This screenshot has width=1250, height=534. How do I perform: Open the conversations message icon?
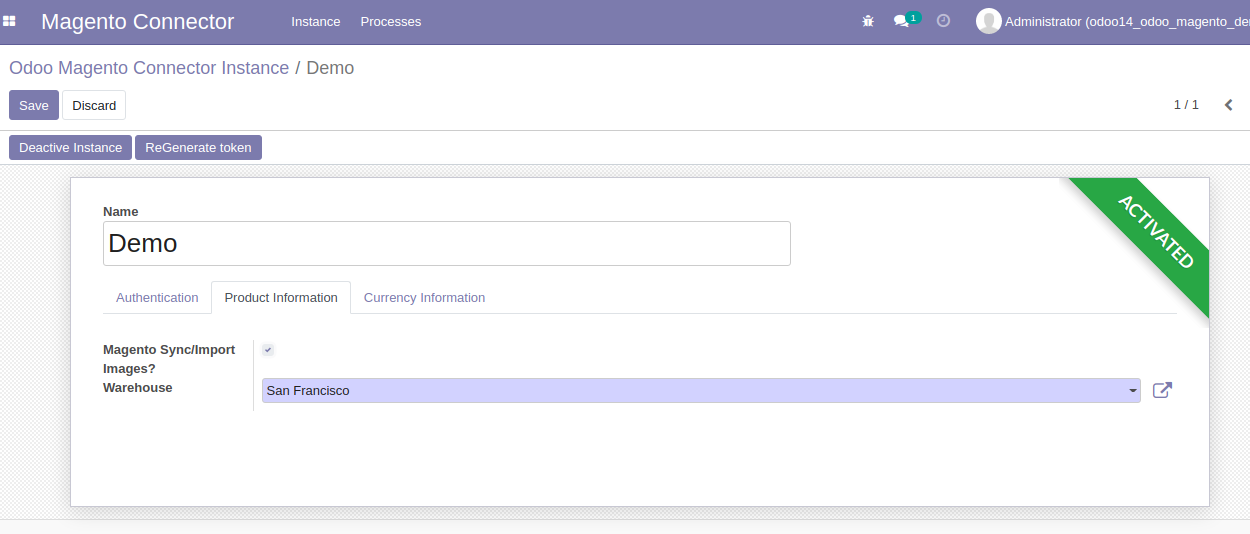pyautogui.click(x=901, y=21)
